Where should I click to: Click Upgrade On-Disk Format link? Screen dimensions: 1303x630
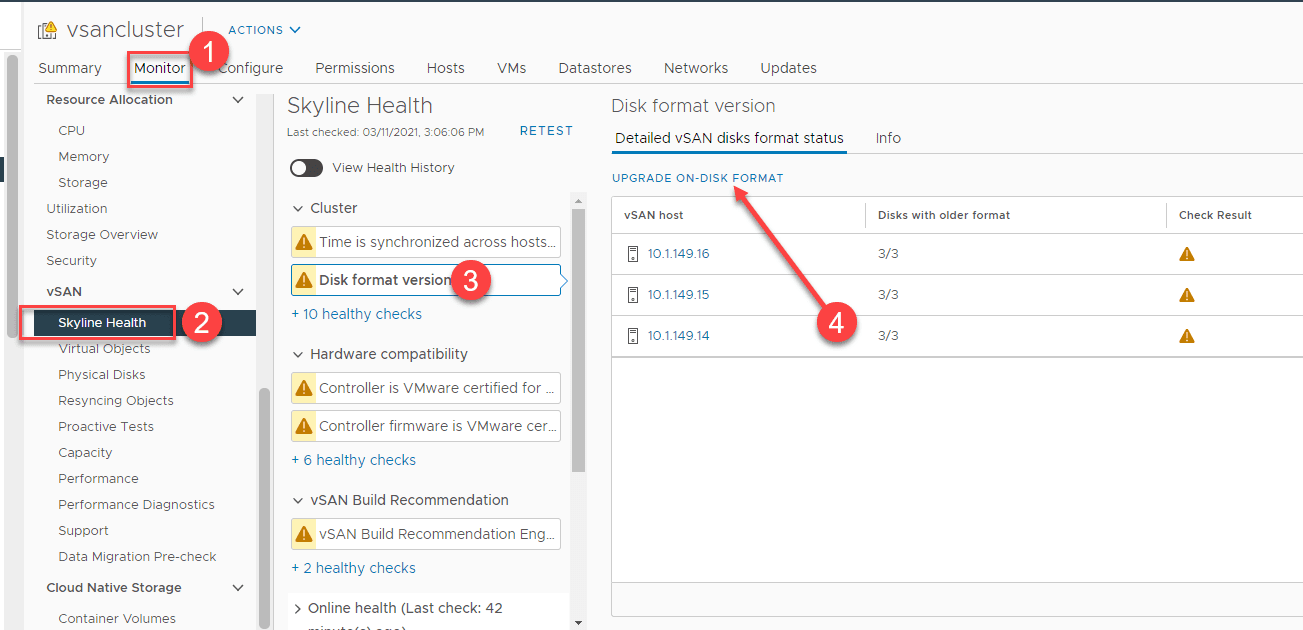tap(697, 178)
